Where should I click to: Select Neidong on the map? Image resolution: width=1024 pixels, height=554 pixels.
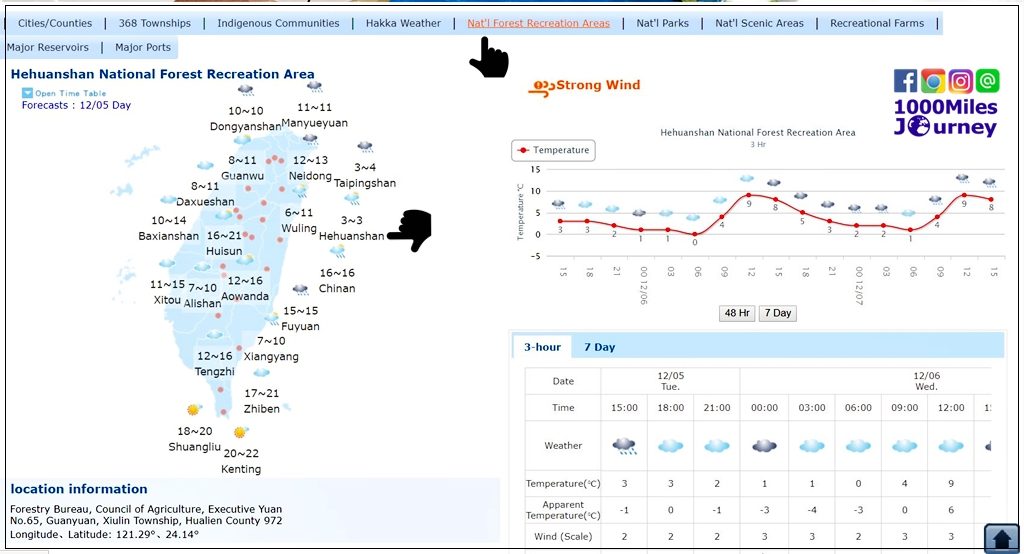[310, 176]
